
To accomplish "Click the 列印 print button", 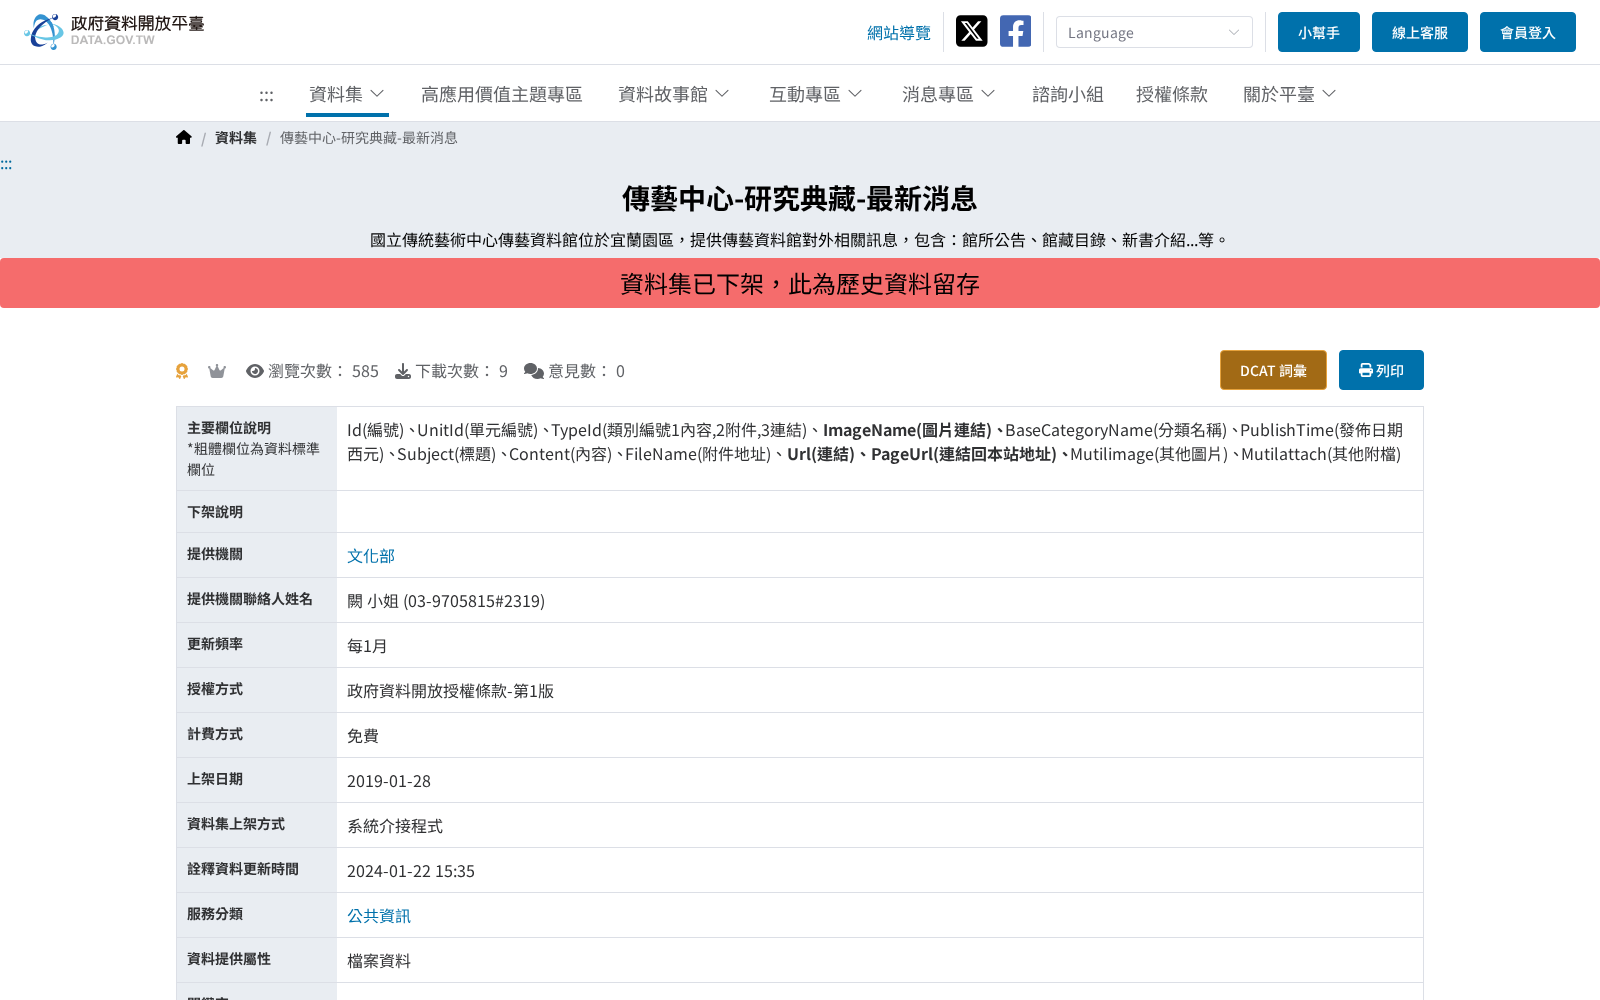I will (x=1381, y=370).
